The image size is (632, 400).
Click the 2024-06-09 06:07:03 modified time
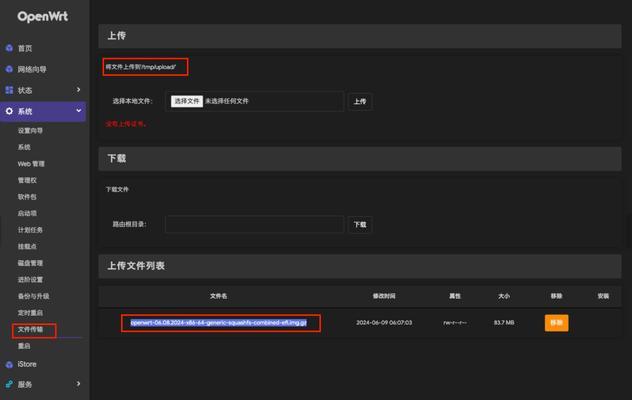tap(384, 323)
